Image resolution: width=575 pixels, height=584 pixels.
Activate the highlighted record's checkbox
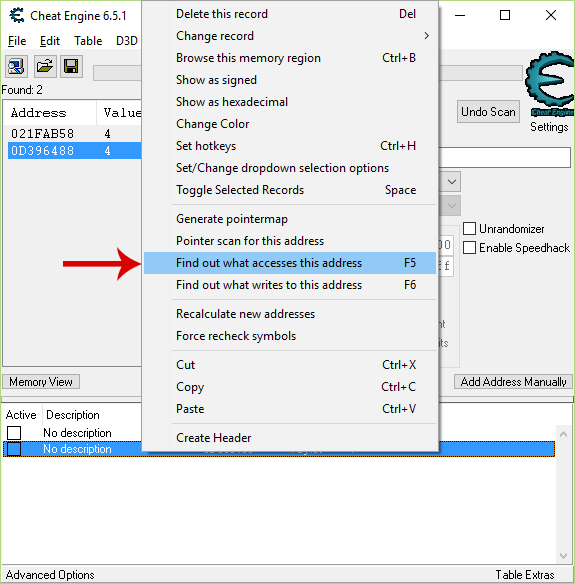[14, 449]
